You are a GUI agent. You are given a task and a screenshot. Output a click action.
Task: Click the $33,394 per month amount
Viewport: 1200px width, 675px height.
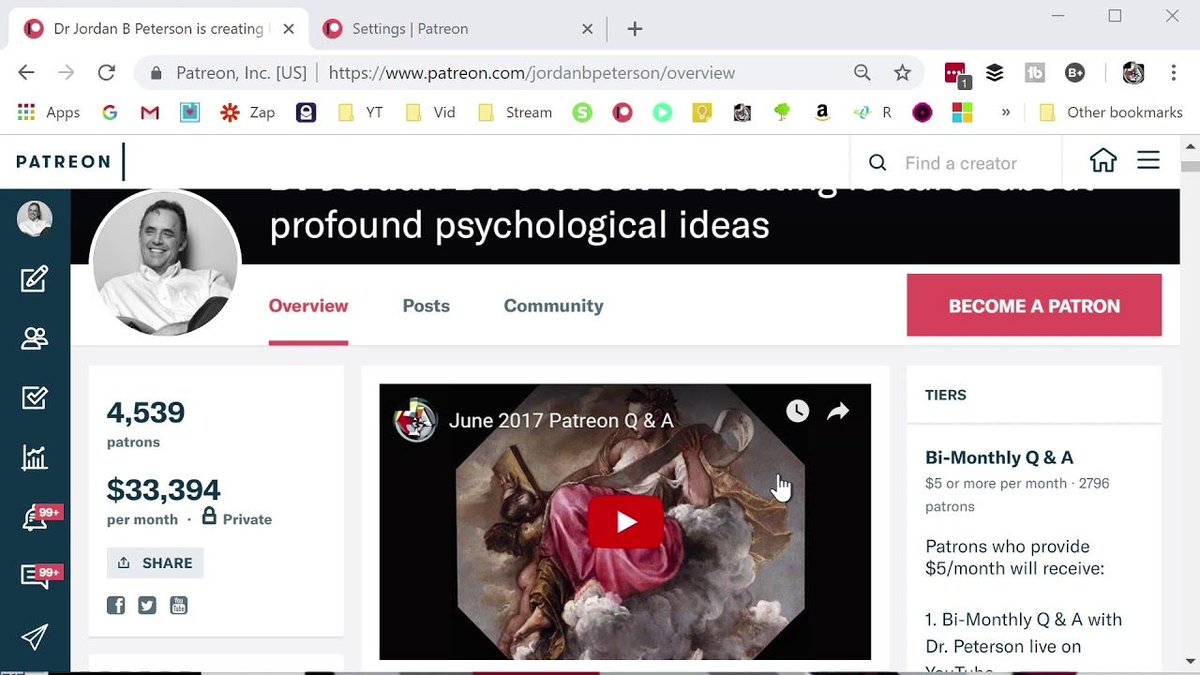(164, 490)
